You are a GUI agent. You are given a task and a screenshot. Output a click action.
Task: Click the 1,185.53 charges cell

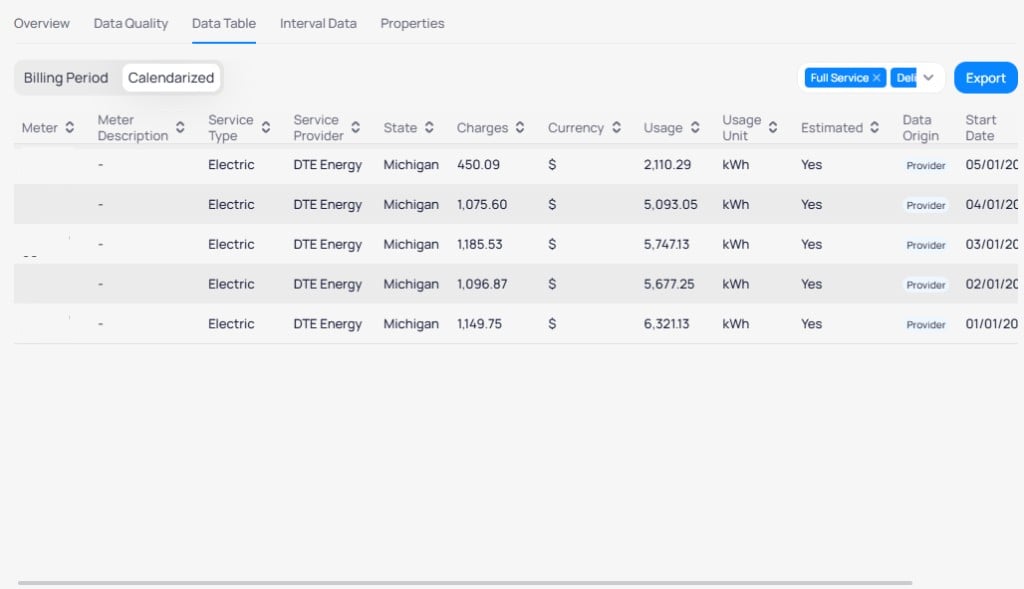[479, 244]
